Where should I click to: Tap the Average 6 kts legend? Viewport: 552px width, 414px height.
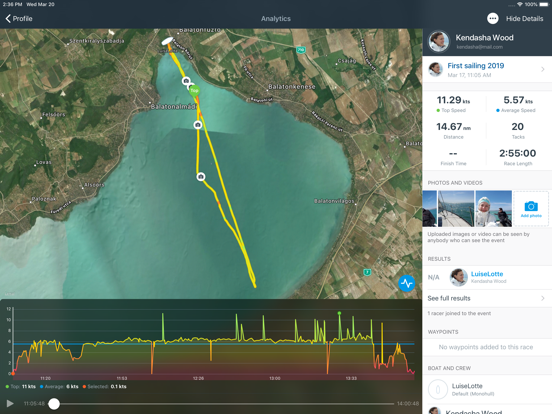pos(59,387)
